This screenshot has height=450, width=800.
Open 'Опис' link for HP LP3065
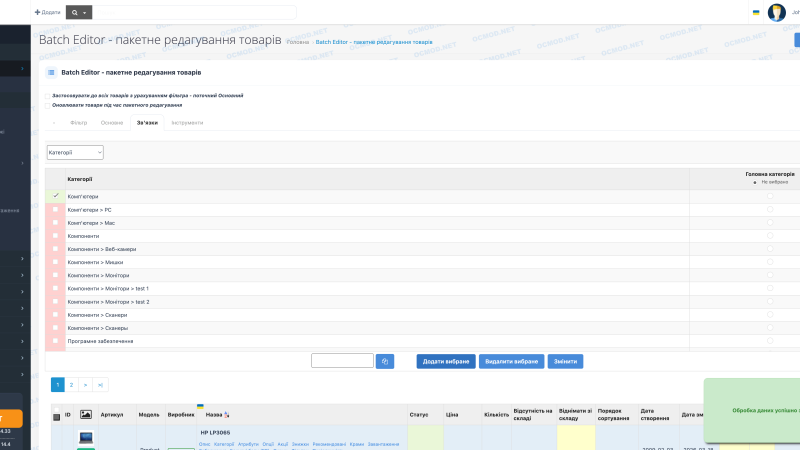tap(204, 444)
